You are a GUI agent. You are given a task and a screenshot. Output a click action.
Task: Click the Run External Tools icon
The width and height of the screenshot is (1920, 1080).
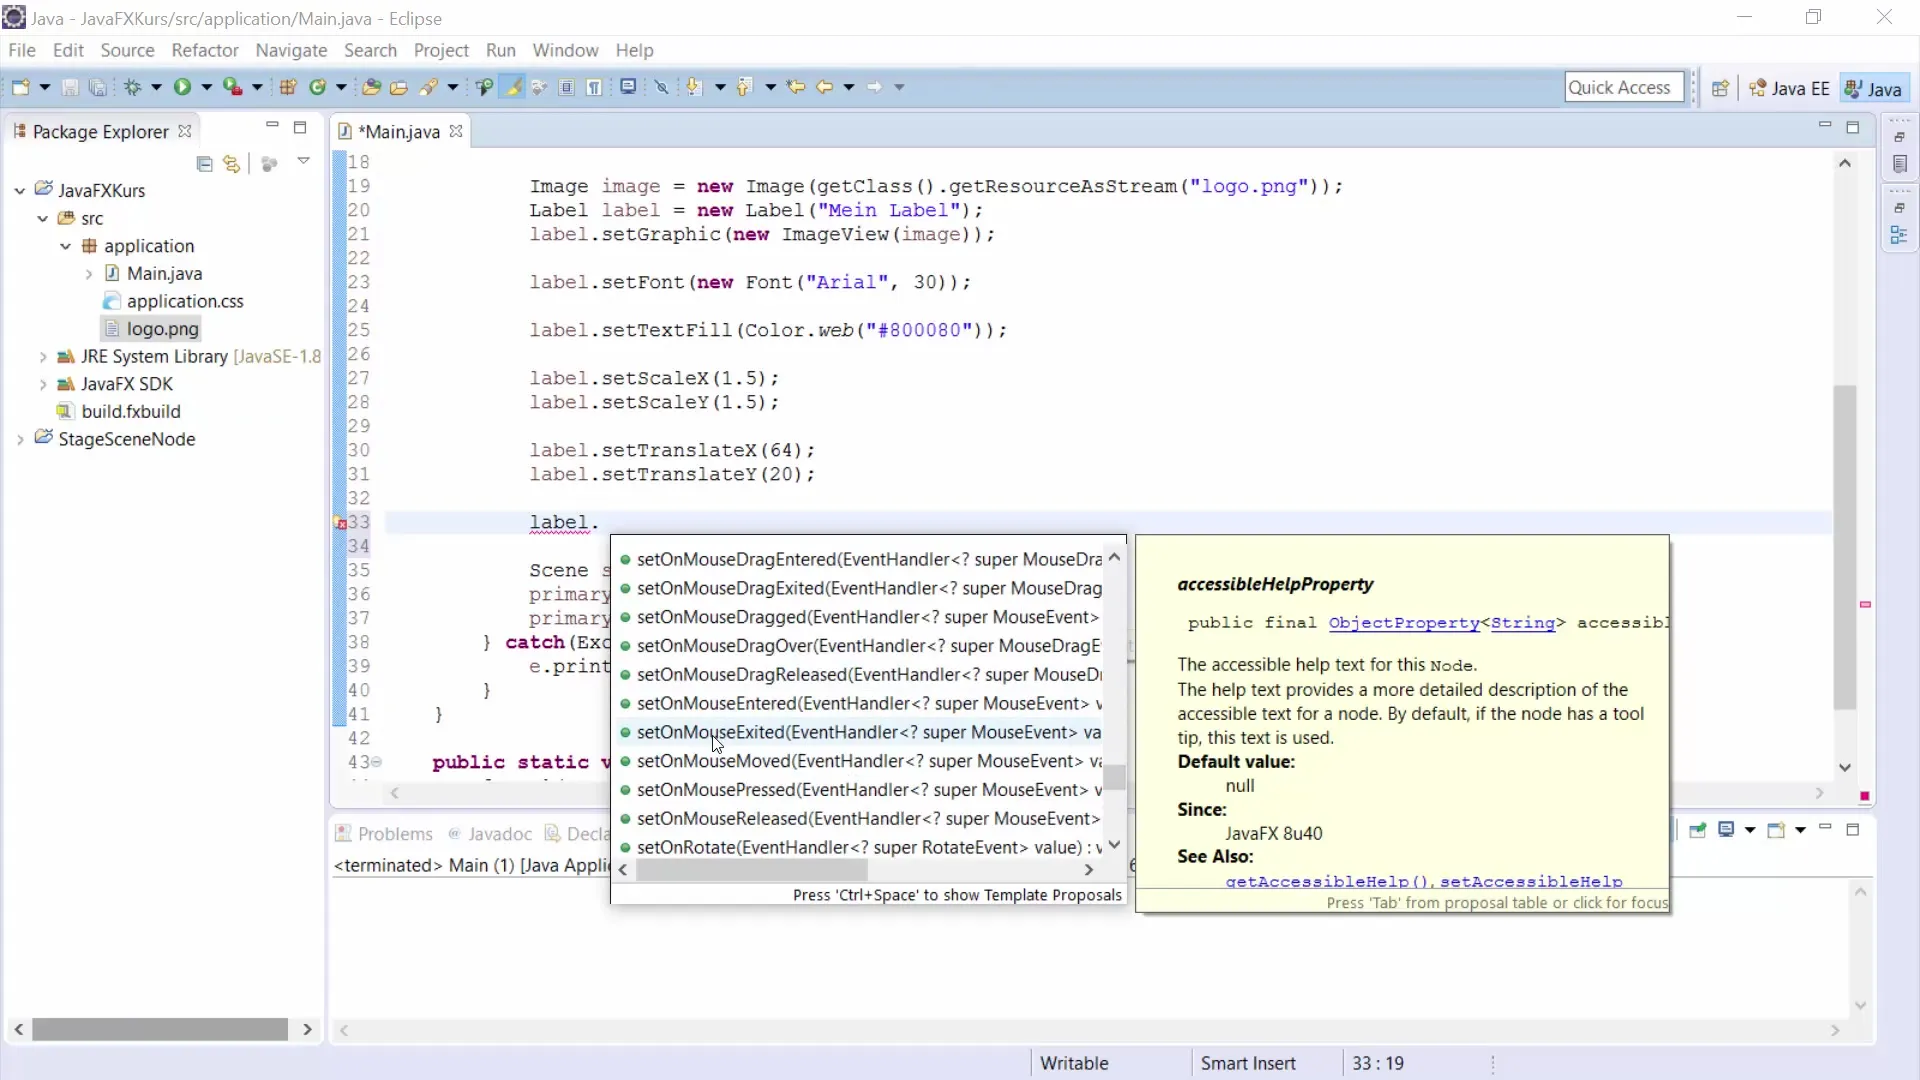(232, 88)
